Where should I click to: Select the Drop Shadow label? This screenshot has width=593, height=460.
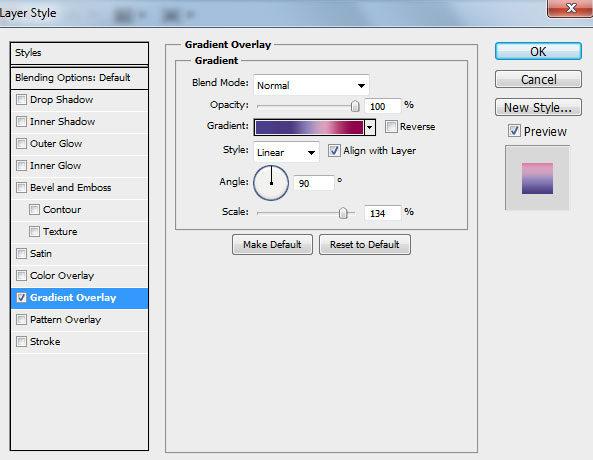[x=61, y=99]
